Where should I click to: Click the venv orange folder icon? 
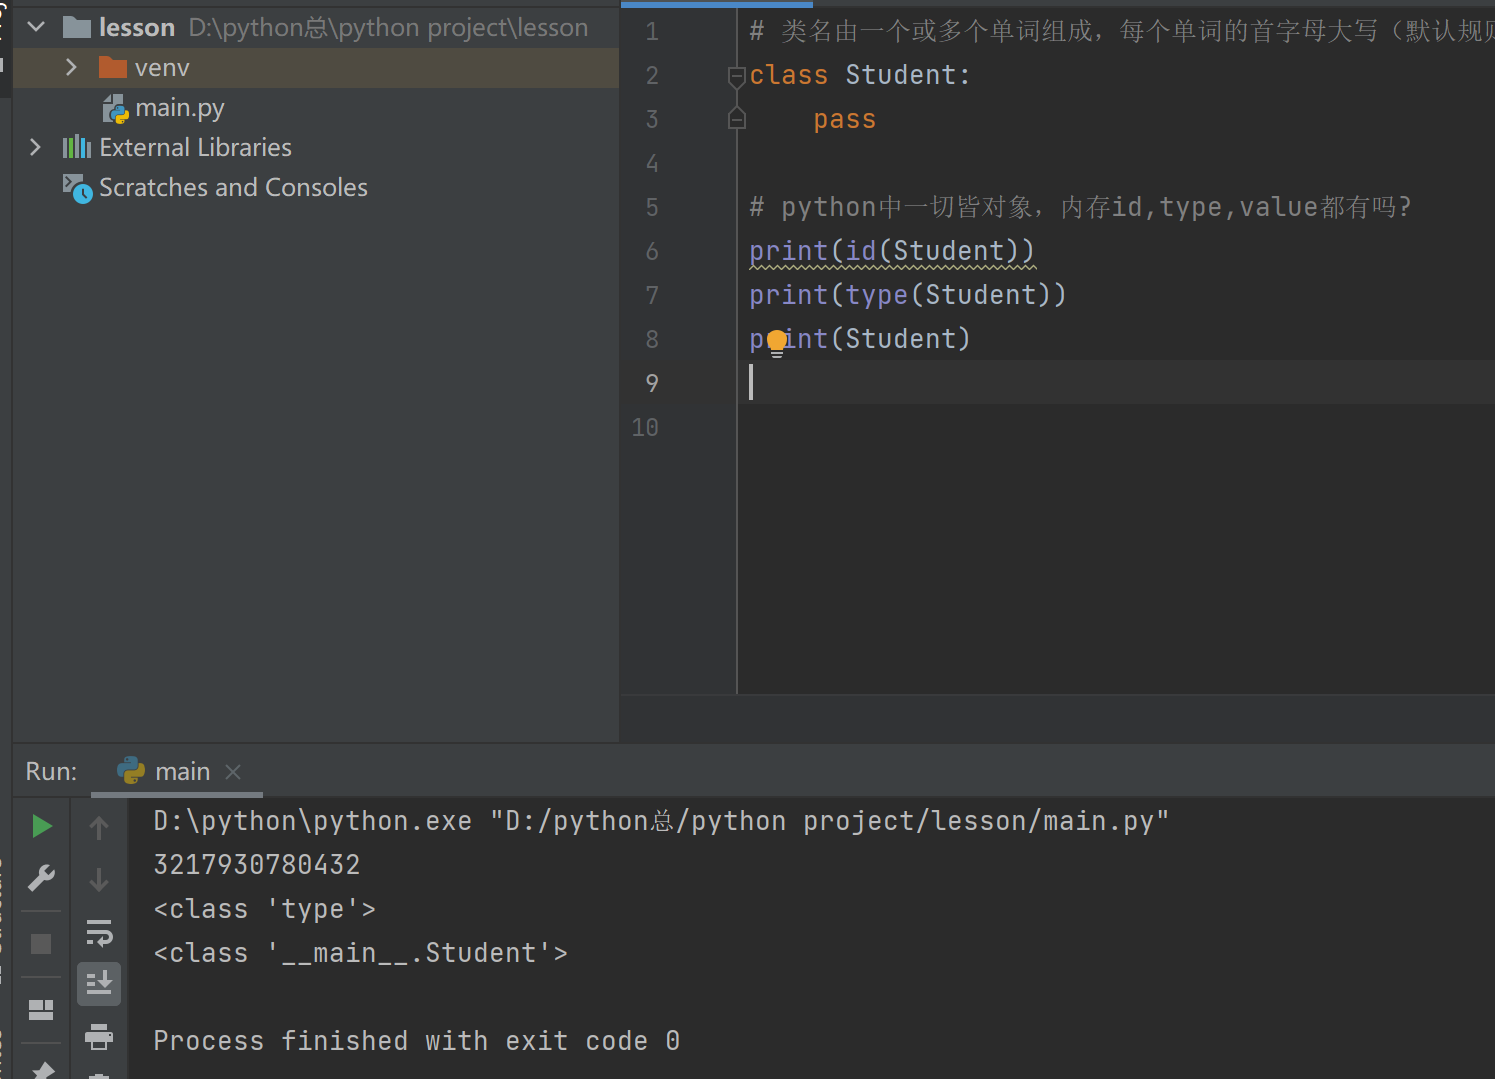[x=113, y=67]
